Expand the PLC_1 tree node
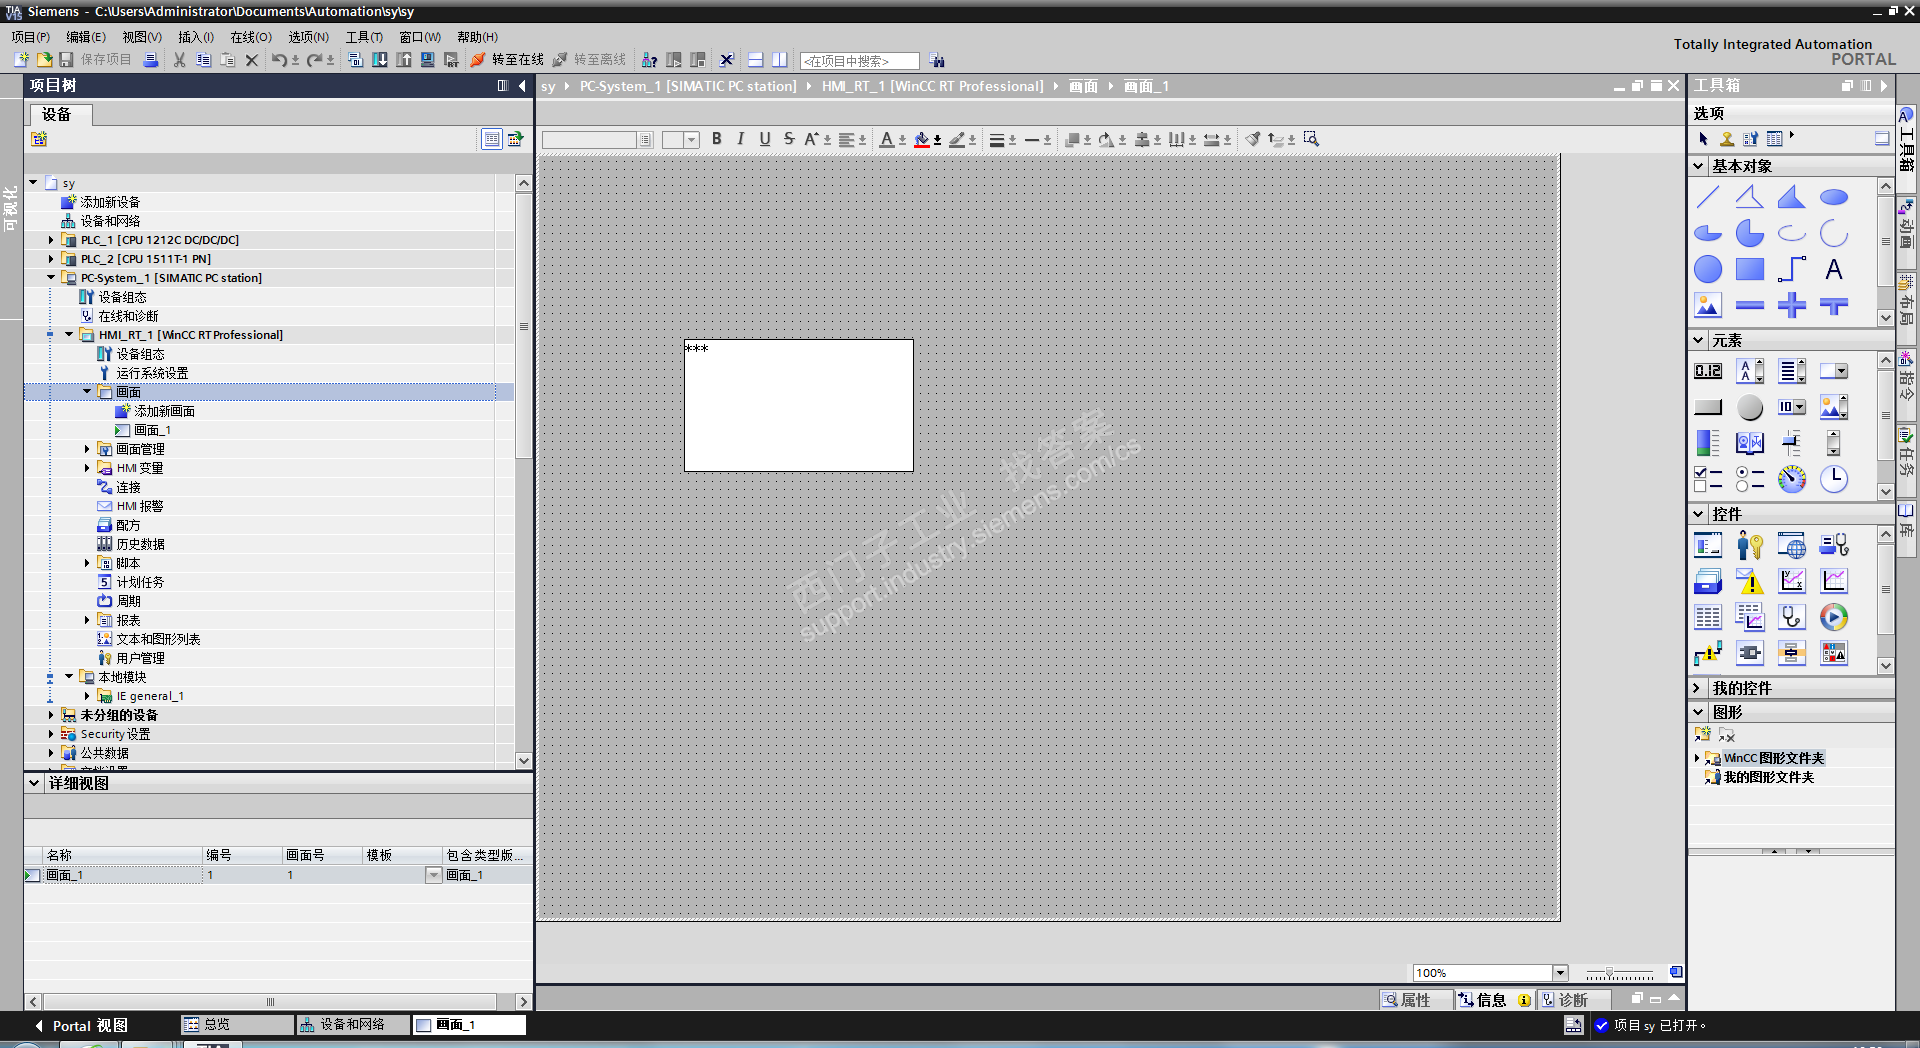 click(x=51, y=240)
